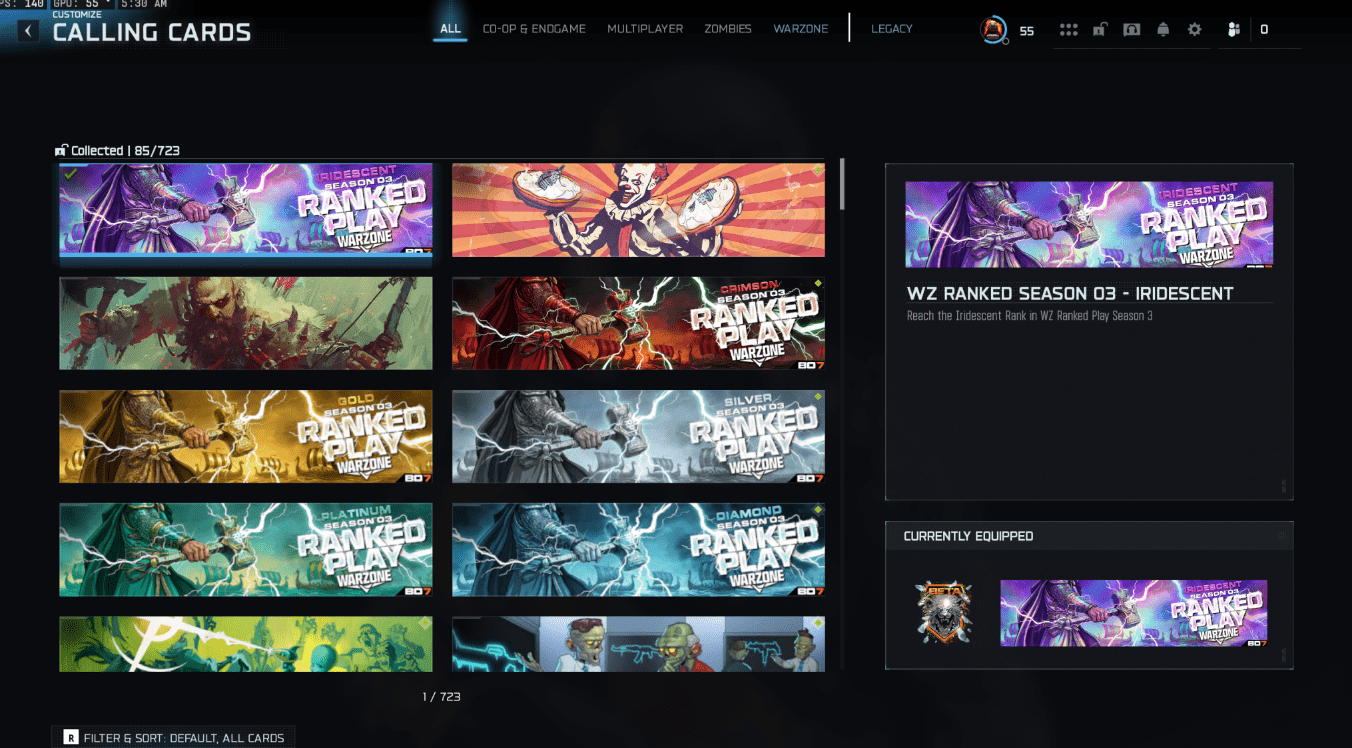Image resolution: width=1352 pixels, height=748 pixels.
Task: Open the grid menu icon in top bar
Action: (1068, 30)
